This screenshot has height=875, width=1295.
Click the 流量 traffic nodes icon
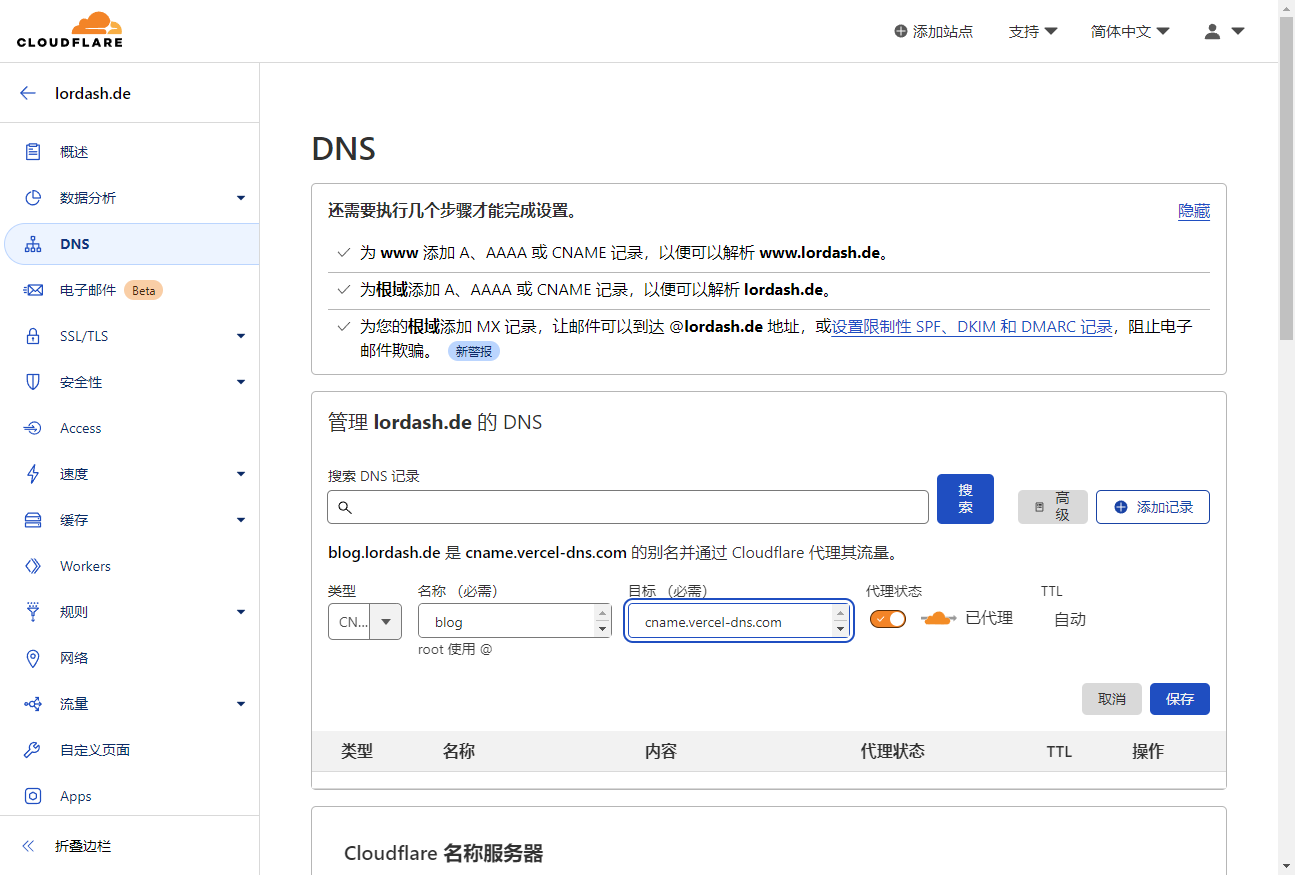tap(33, 704)
